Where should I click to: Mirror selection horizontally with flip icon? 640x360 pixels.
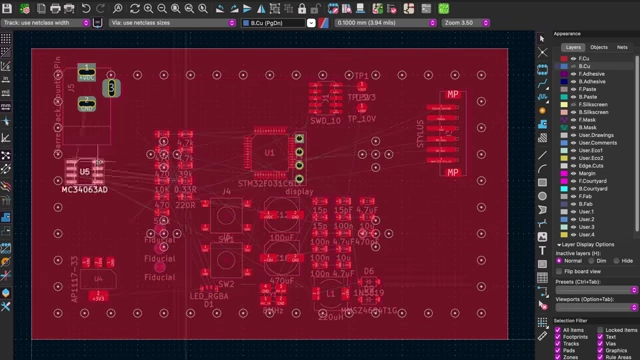[x=261, y=8]
